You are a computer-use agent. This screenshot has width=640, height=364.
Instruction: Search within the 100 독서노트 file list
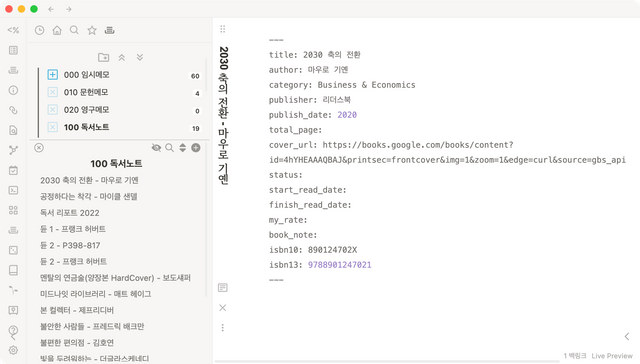click(169, 148)
